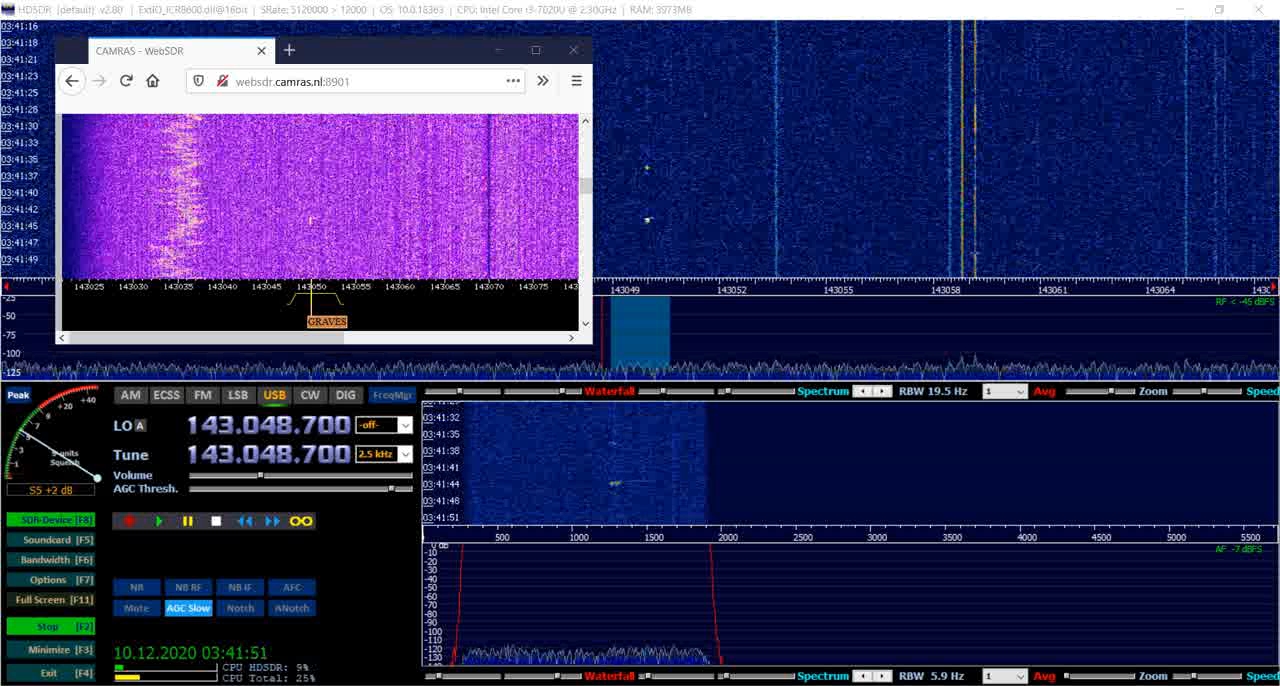Click the LO frequency display 143.048.700
Screen dimensions: 1280x686
pos(268,425)
